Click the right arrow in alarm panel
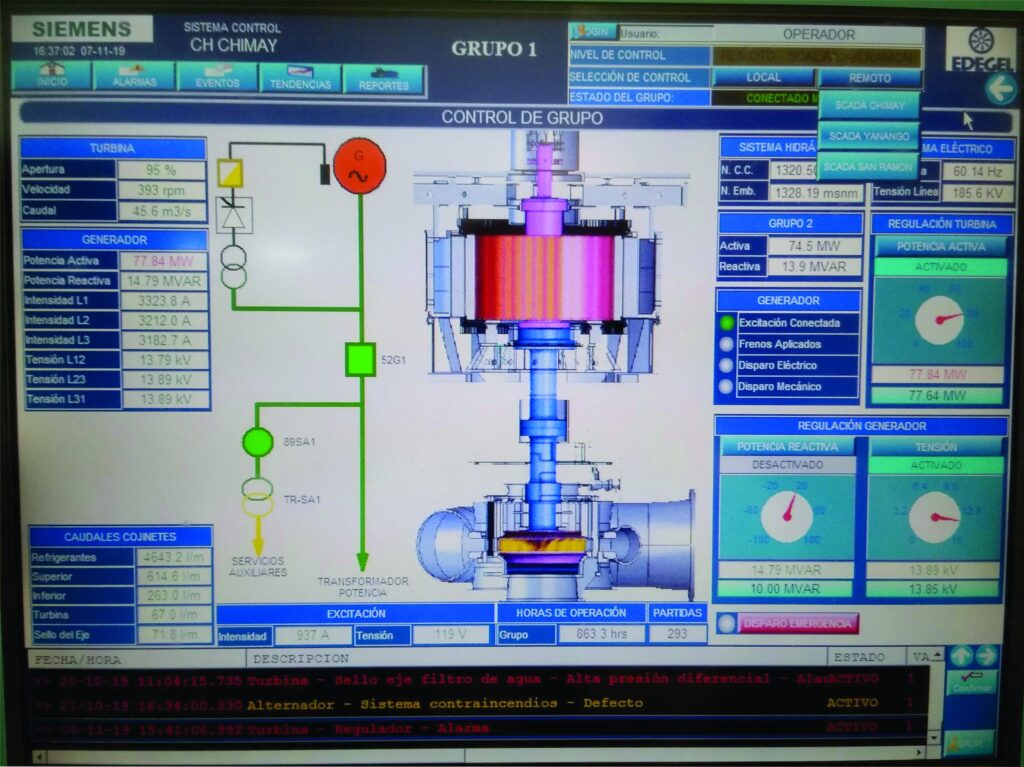This screenshot has height=767, width=1024. 985,656
